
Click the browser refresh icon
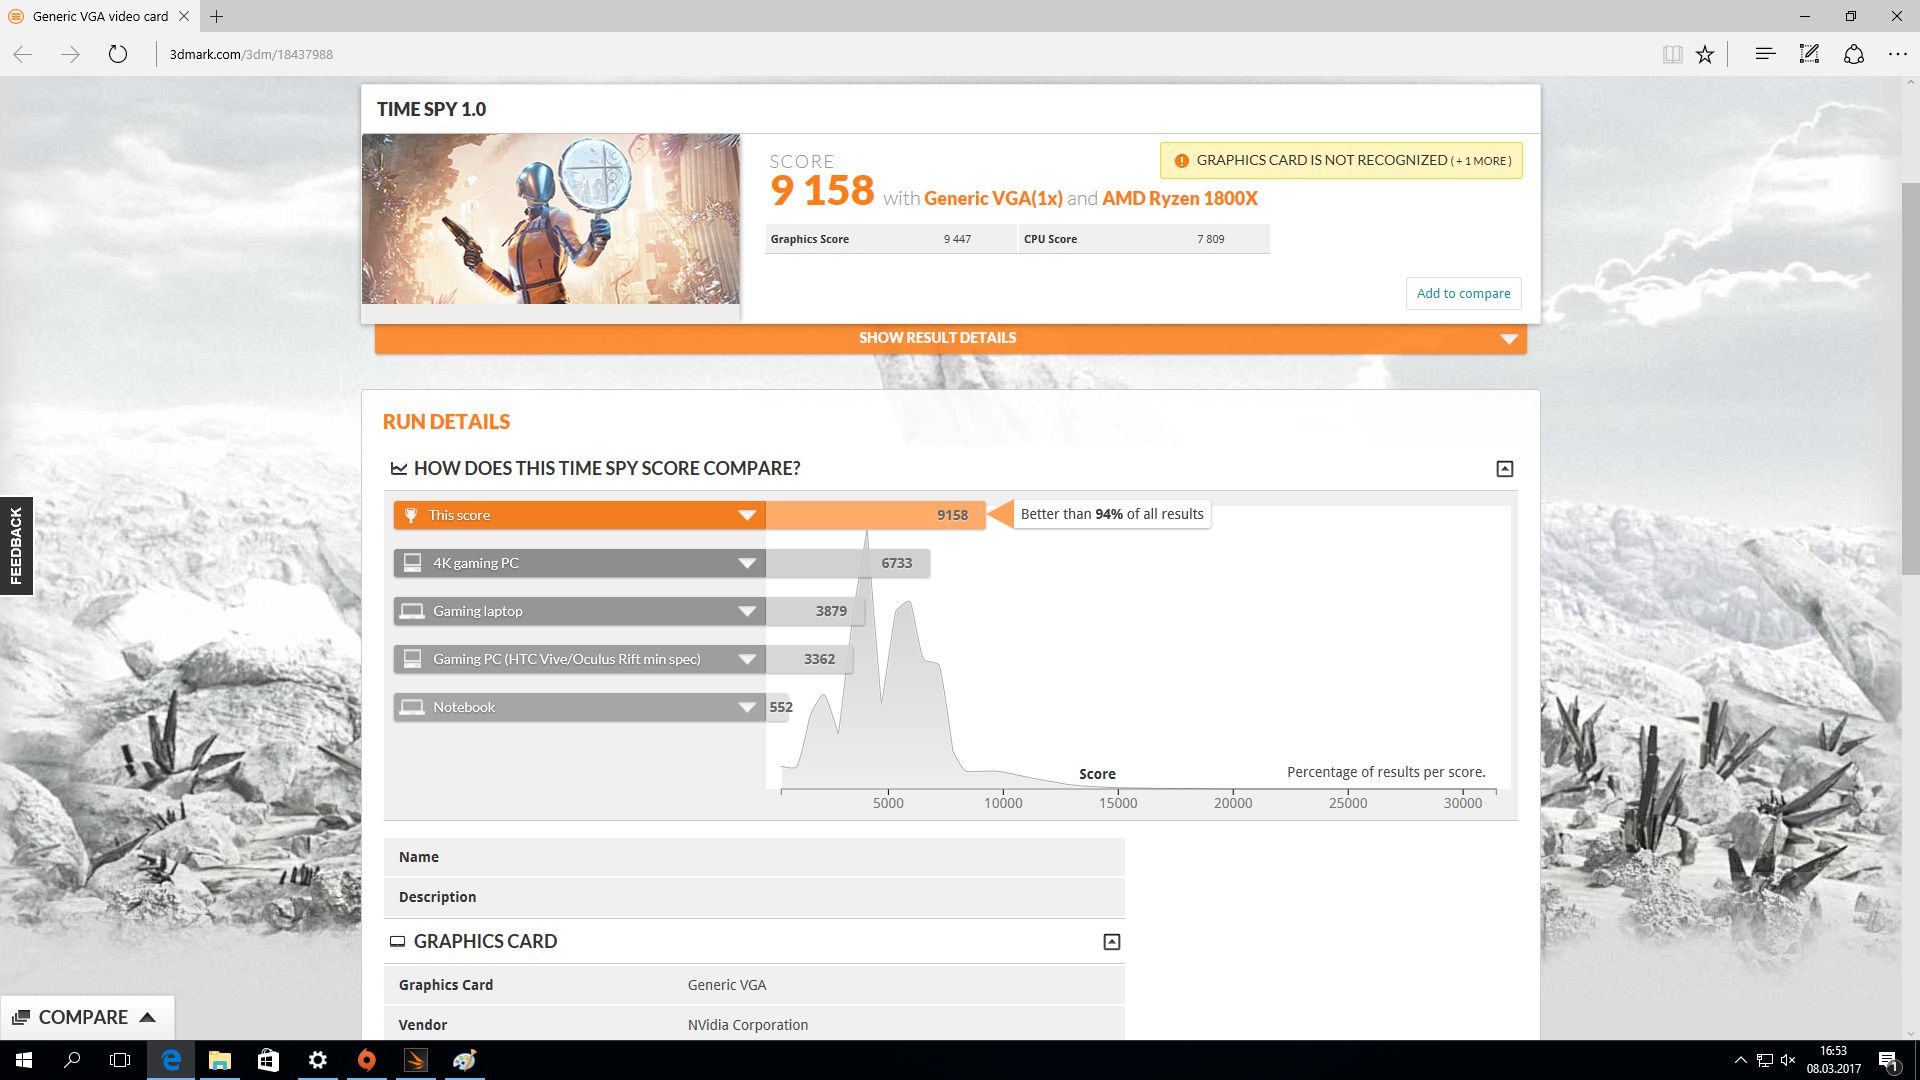(x=118, y=54)
